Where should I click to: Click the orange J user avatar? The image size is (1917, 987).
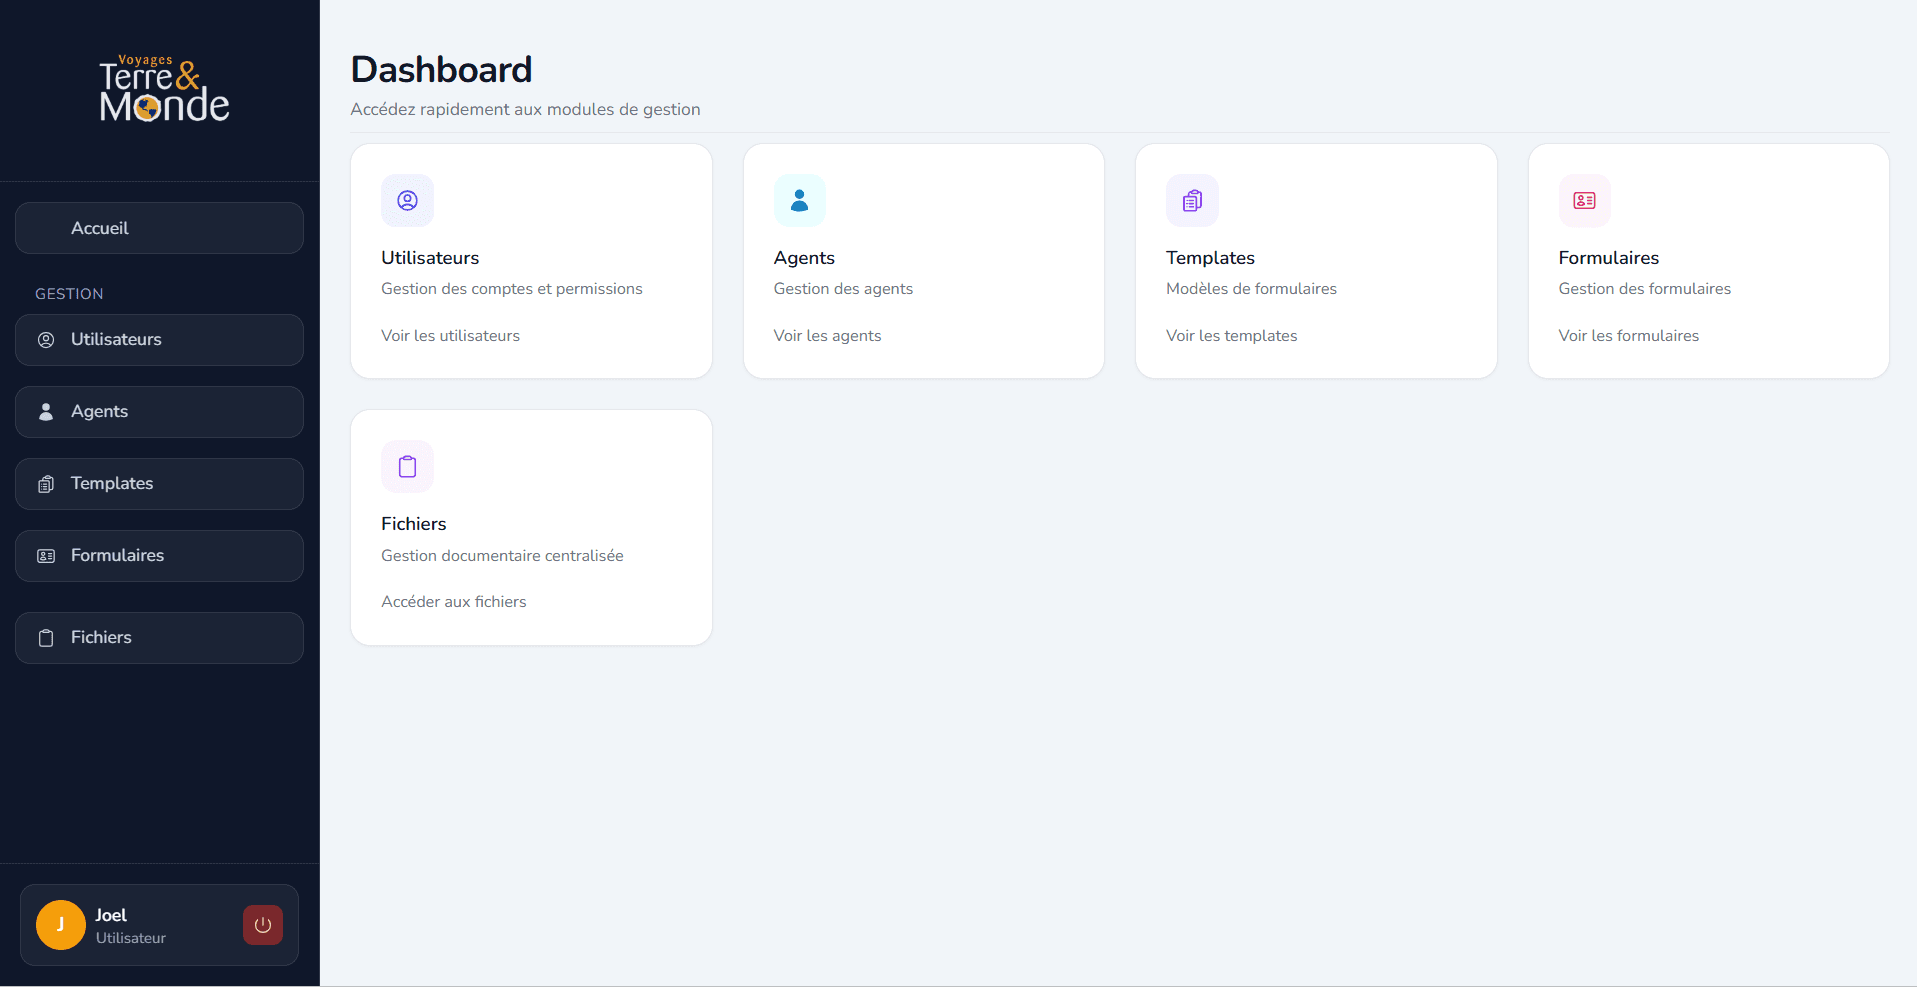pyautogui.click(x=61, y=925)
